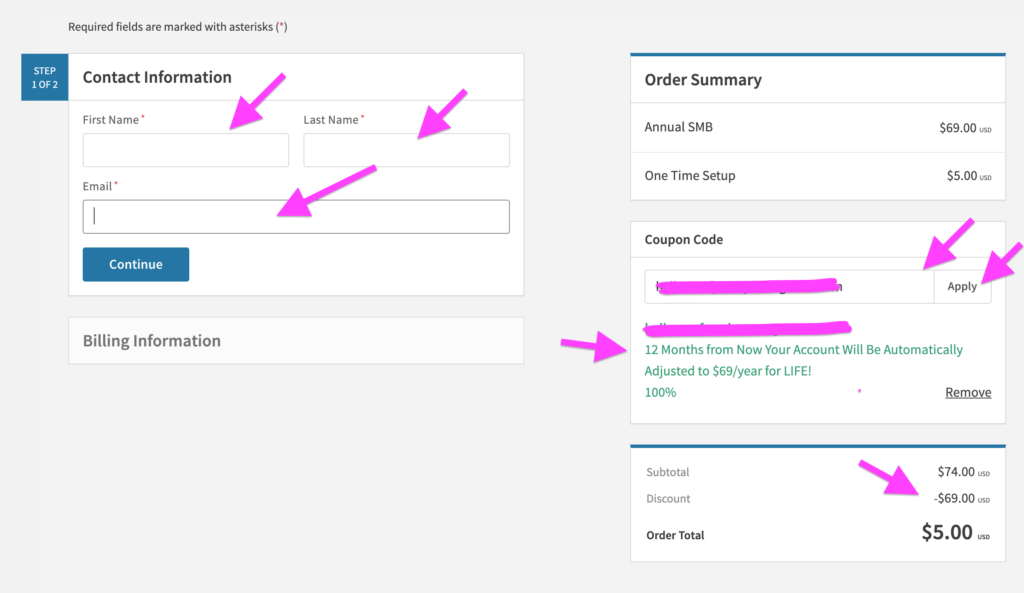Image resolution: width=1024 pixels, height=593 pixels.
Task: Expand the Billing Information section
Action: [x=296, y=341]
